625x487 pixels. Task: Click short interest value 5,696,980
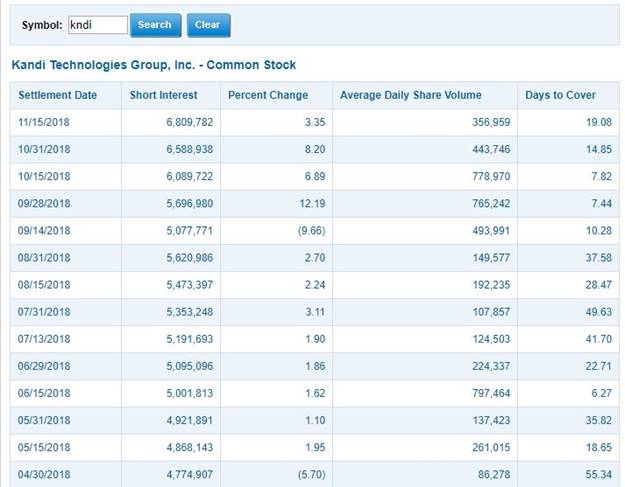click(190, 204)
